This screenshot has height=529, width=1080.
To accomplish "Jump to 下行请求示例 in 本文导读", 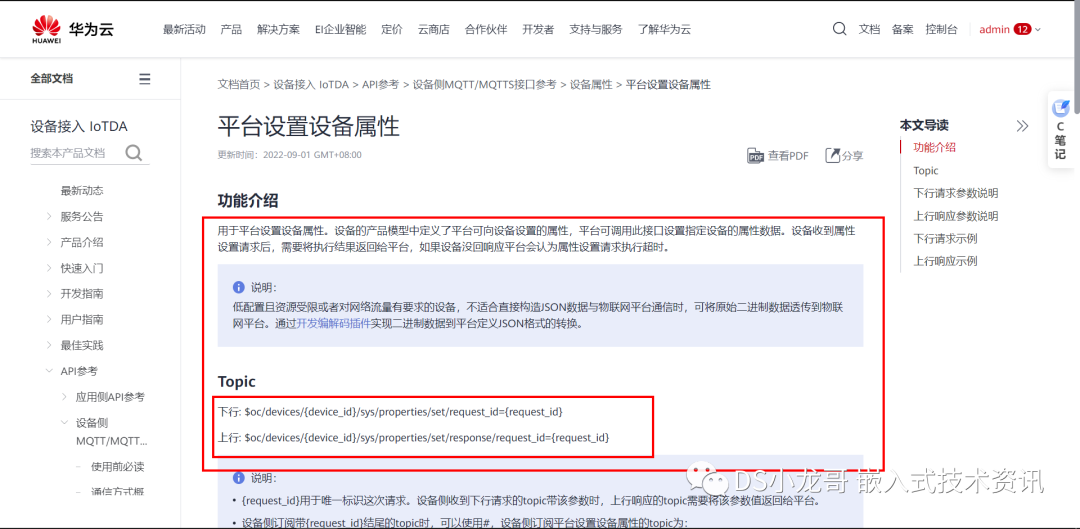I will (x=945, y=238).
